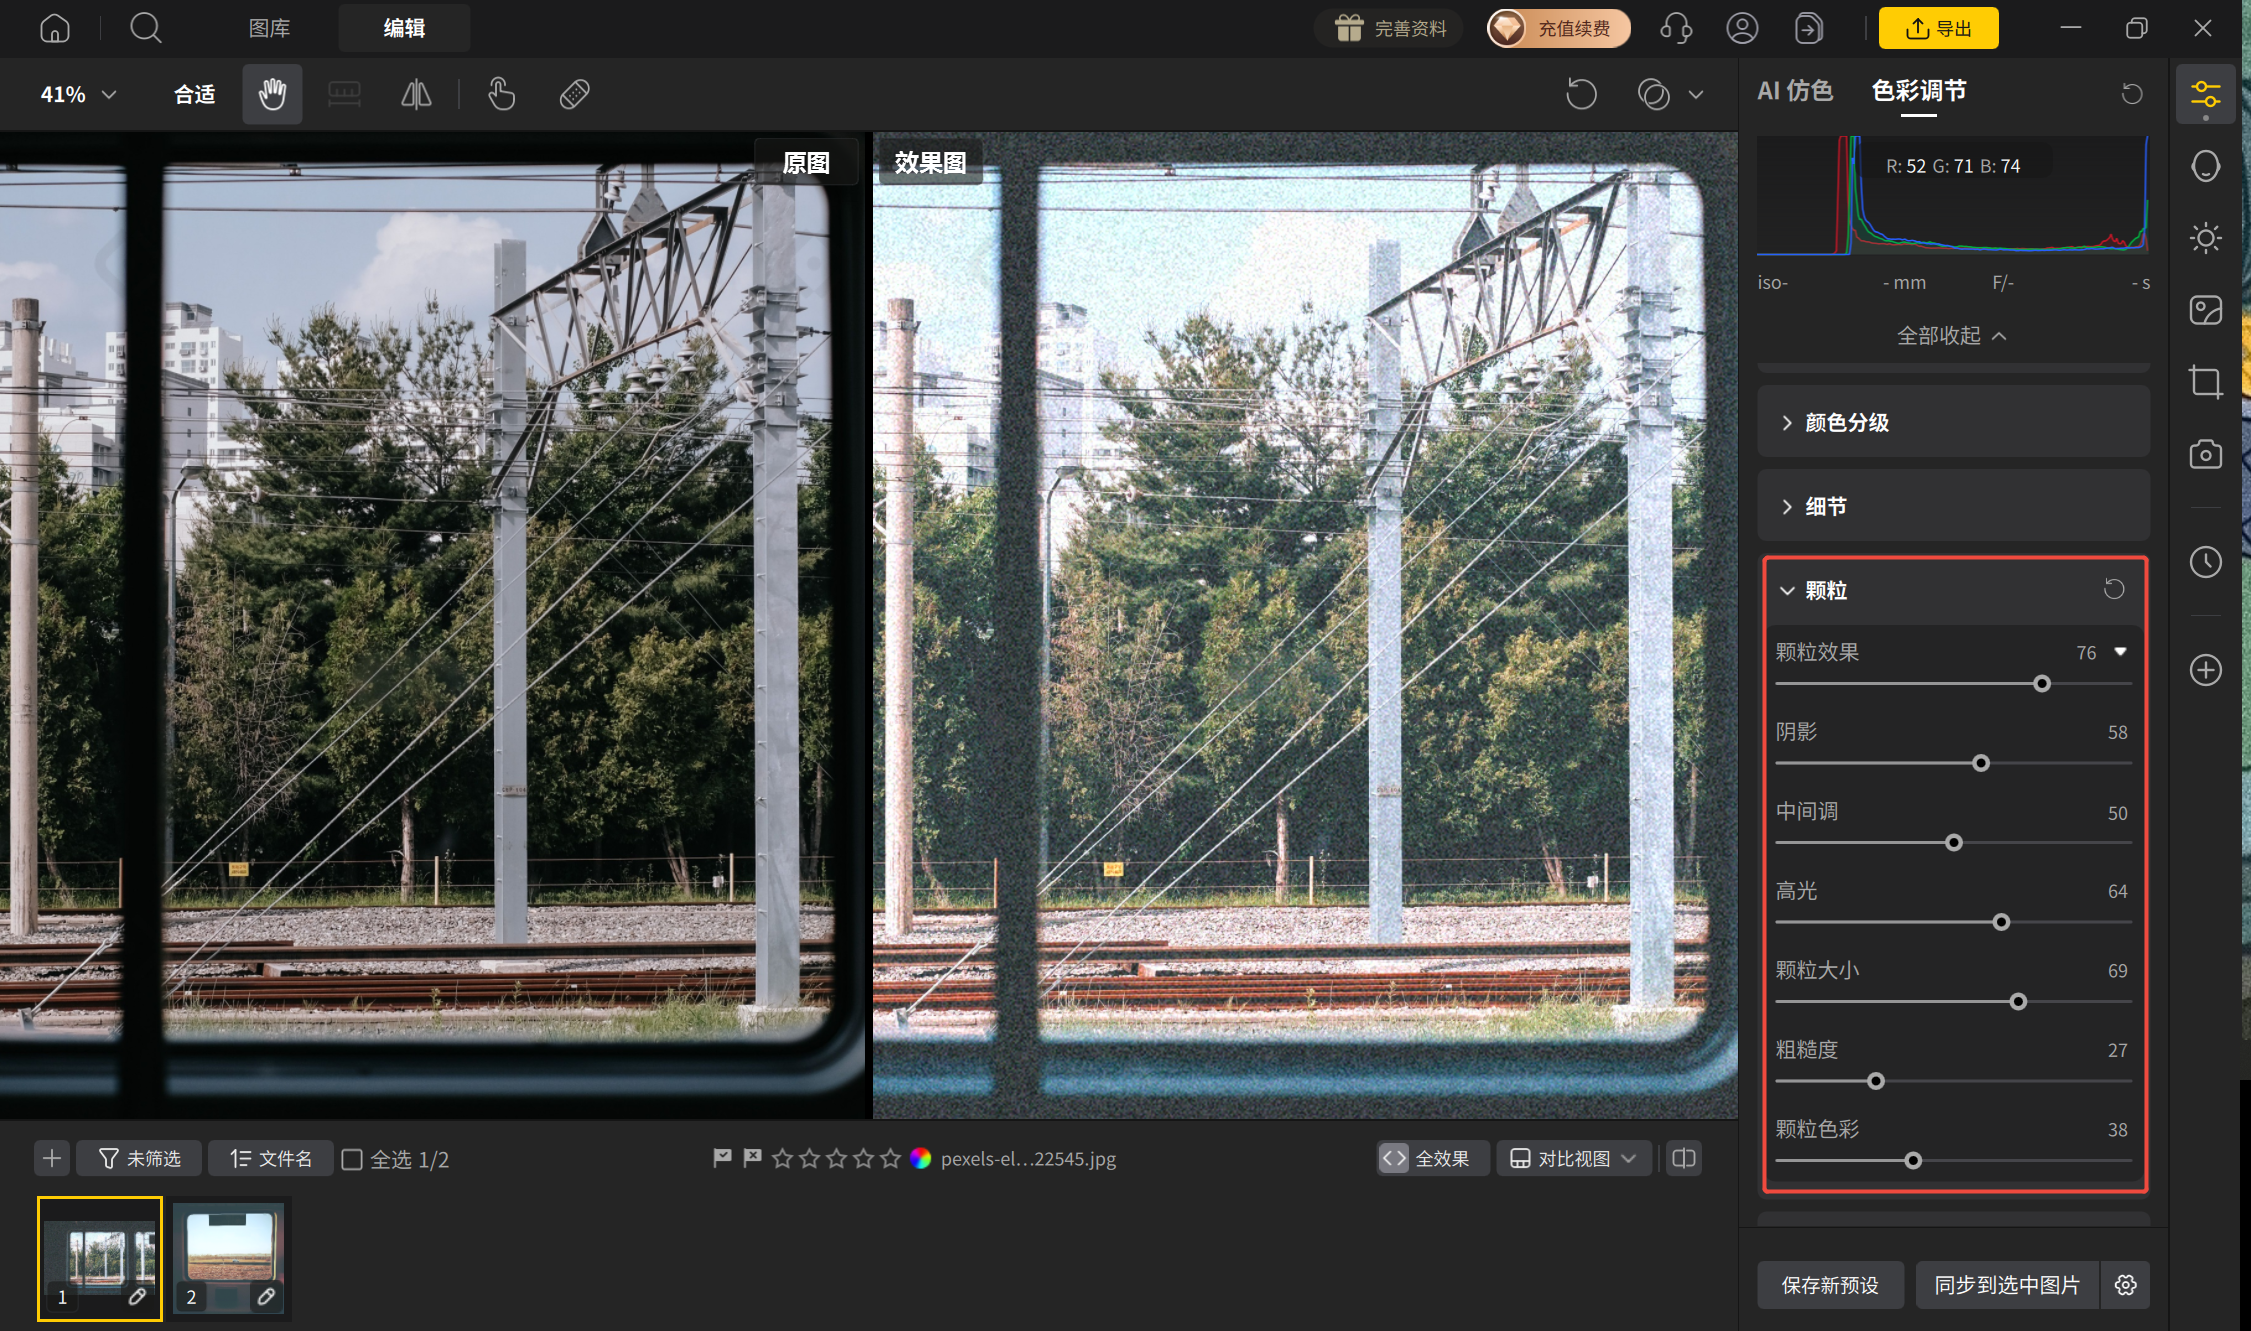Viewport: 2251px width, 1331px height.
Task: Open the user account profile icon
Action: click(1742, 28)
